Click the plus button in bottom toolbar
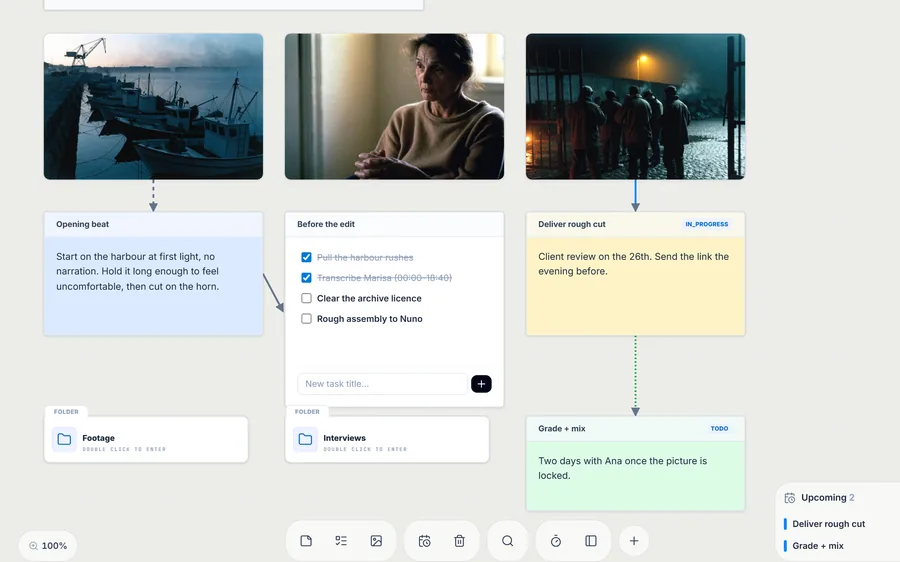Screen dimensions: 900x562 click(634, 541)
